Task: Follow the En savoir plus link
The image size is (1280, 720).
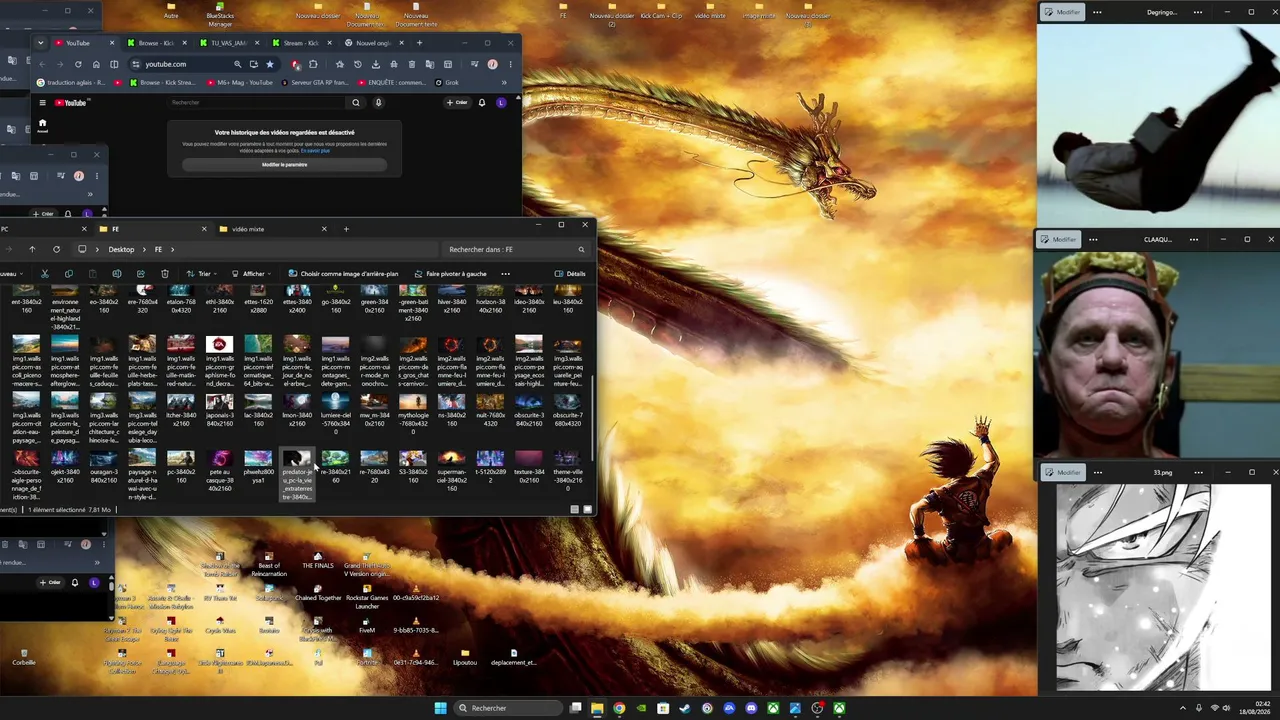Action: tap(317, 151)
